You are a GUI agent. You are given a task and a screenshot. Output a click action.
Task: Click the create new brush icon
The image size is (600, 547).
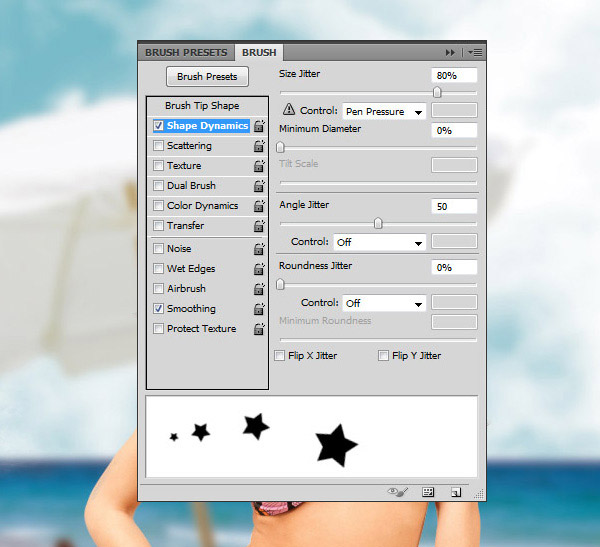coord(456,492)
